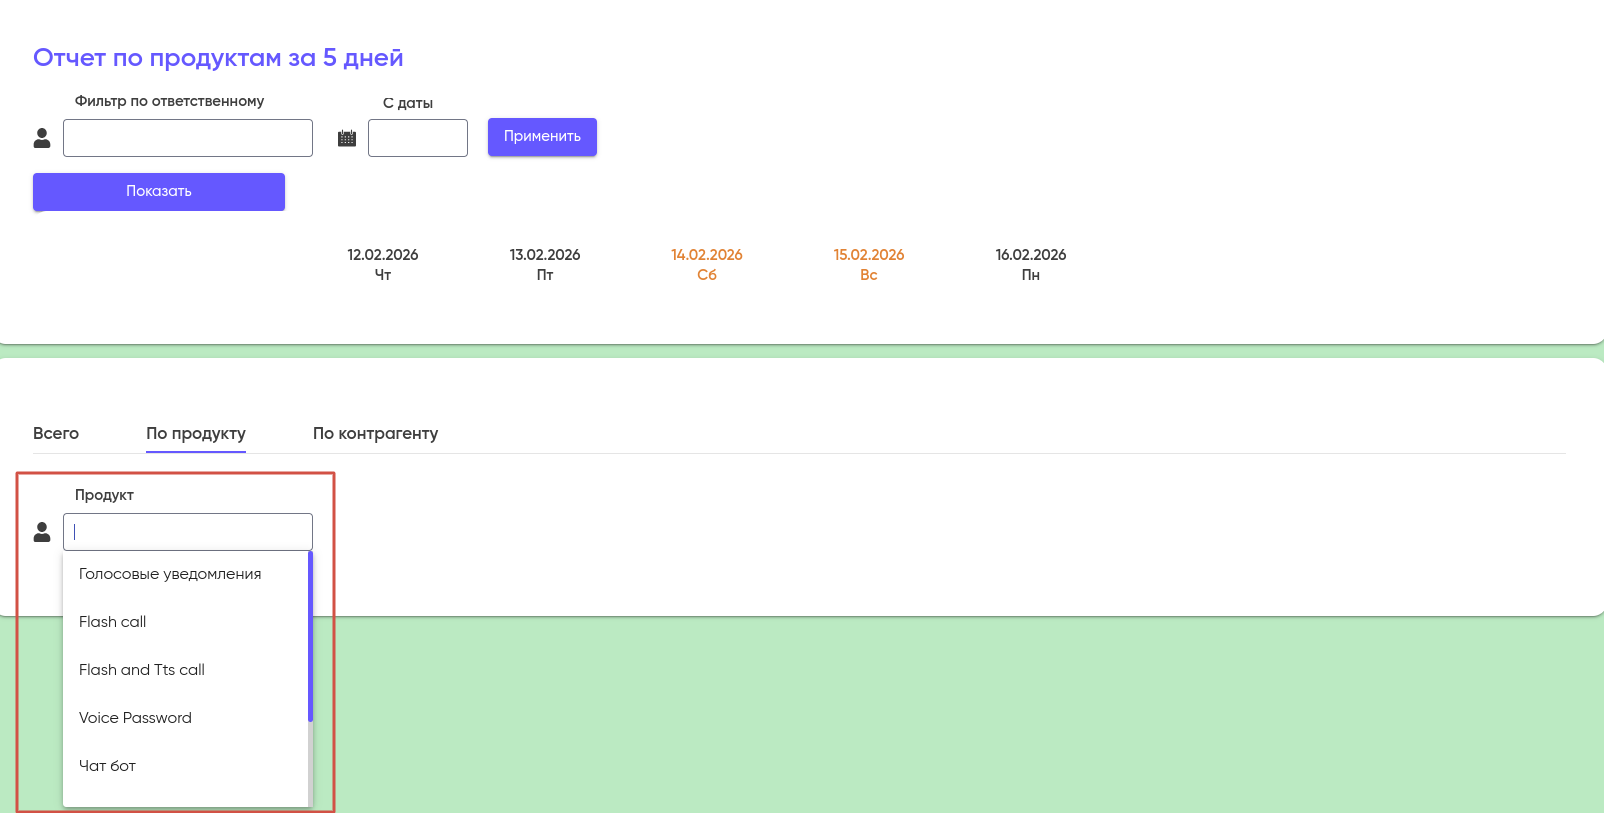Open the По контрагенту tab
Viewport: 1604px width, 813px height.
[x=375, y=433]
